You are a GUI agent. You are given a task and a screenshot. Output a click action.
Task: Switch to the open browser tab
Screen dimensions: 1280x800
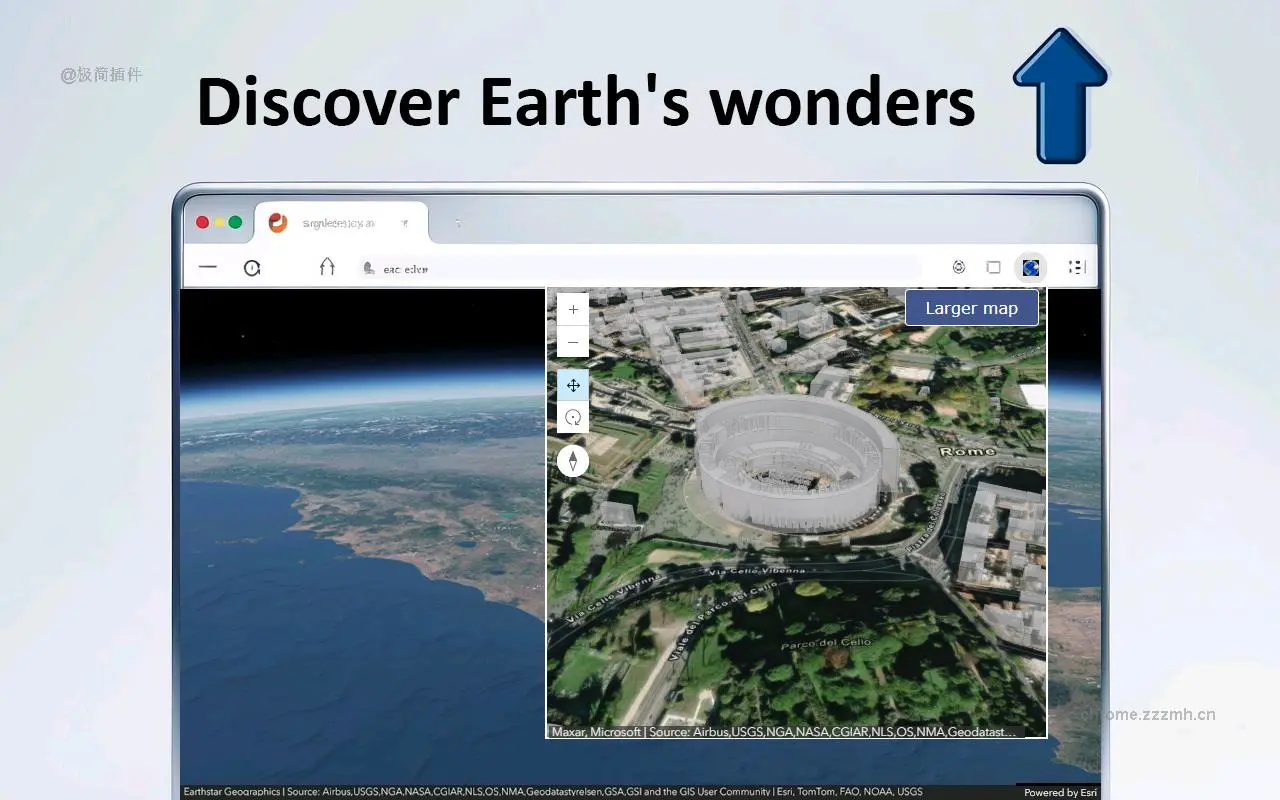pos(340,221)
